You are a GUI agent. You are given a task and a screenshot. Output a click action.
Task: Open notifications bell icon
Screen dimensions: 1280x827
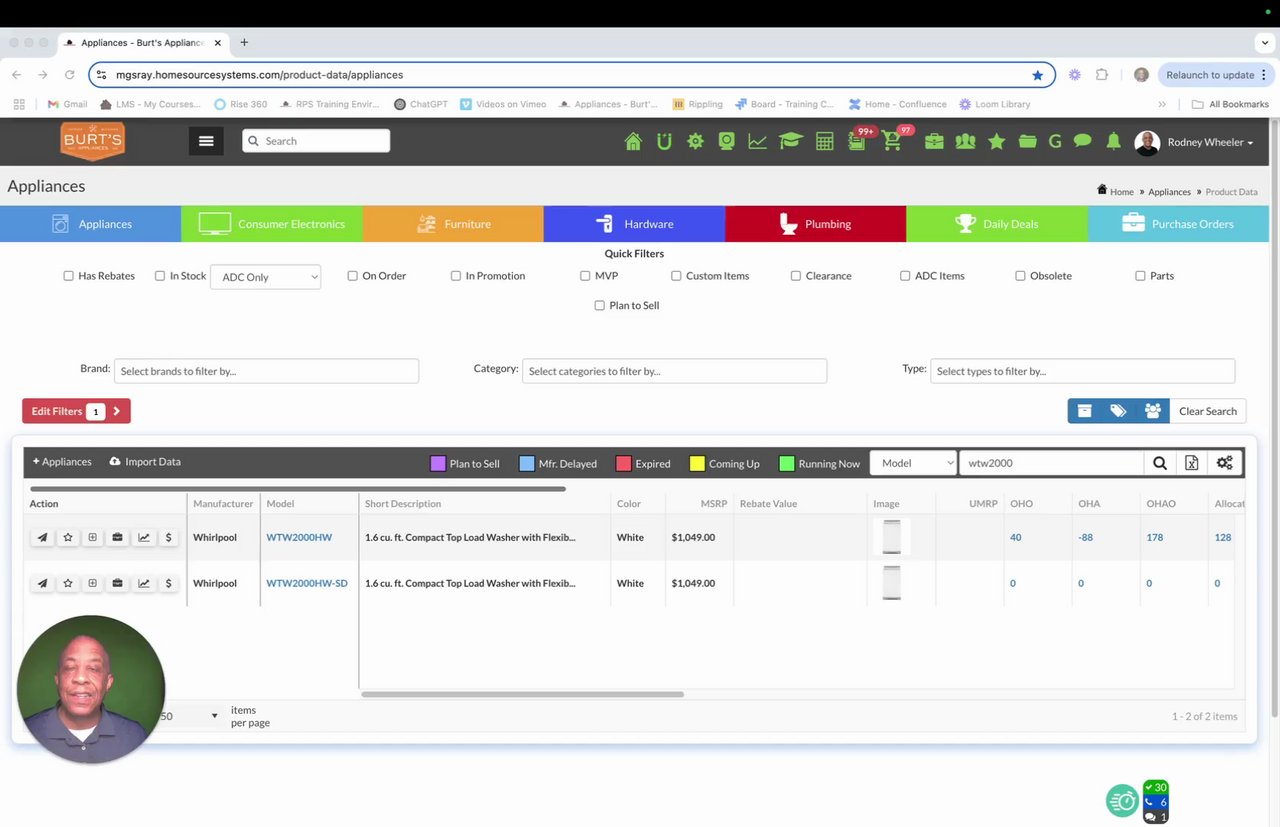coord(1113,142)
